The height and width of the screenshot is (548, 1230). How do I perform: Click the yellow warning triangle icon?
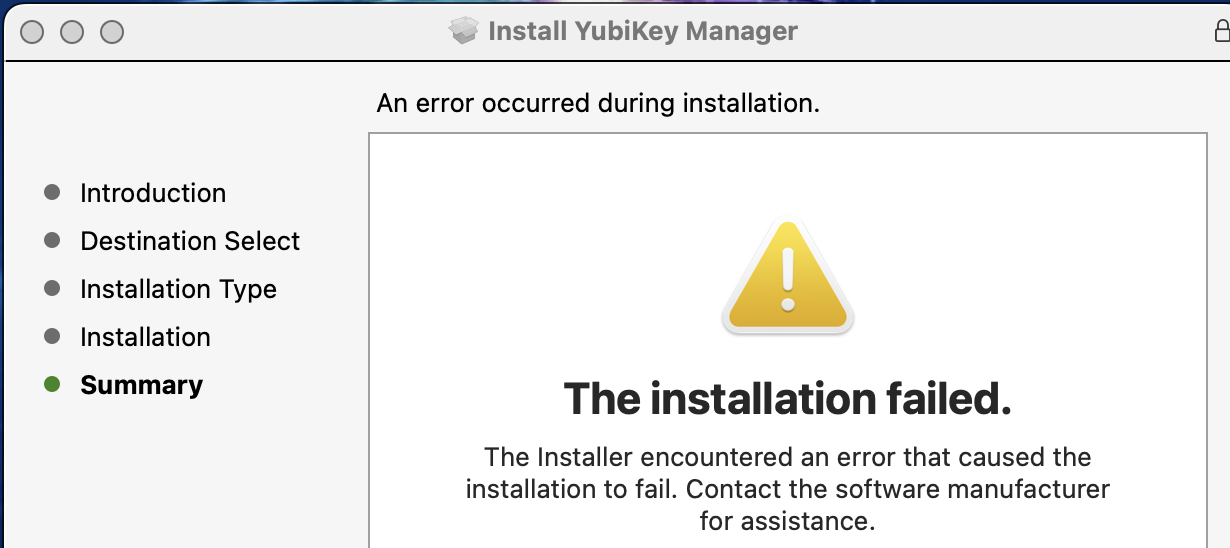pyautogui.click(x=787, y=277)
